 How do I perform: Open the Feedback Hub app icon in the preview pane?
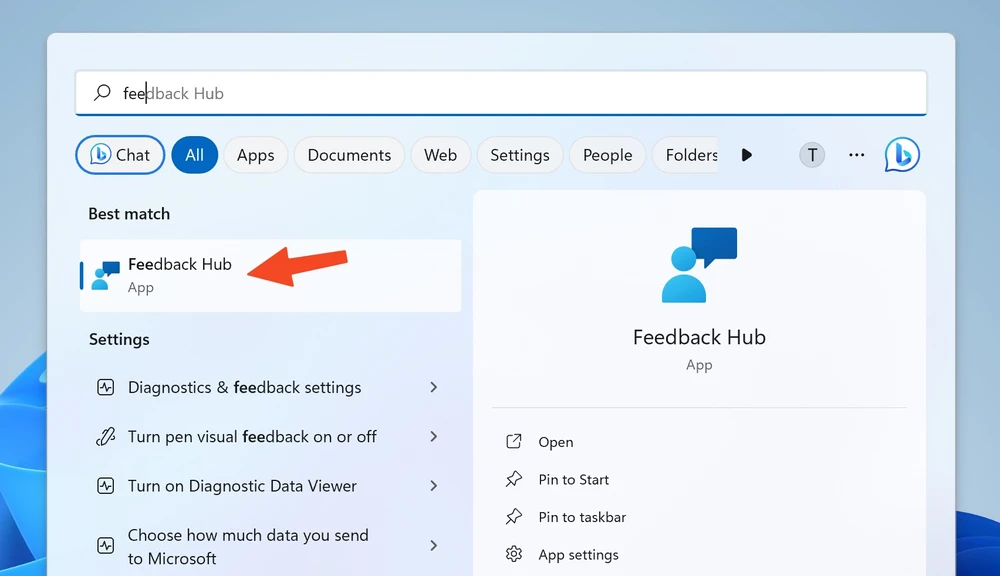699,263
